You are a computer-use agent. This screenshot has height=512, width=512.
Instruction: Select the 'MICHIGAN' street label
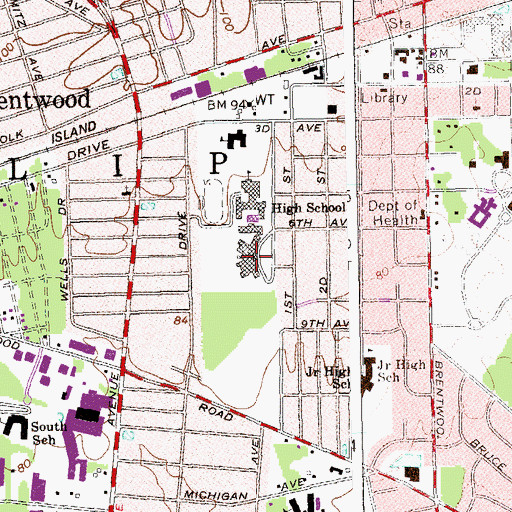216,495
